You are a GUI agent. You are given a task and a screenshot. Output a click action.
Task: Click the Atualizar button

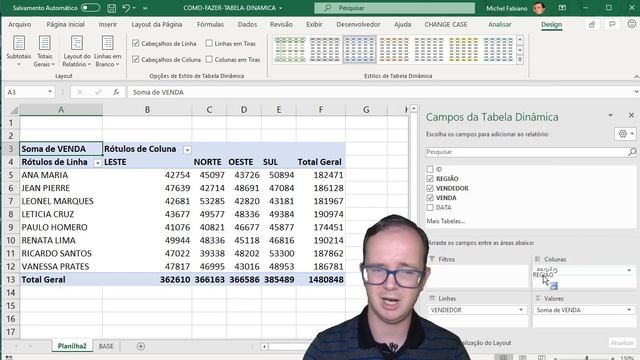tap(622, 343)
